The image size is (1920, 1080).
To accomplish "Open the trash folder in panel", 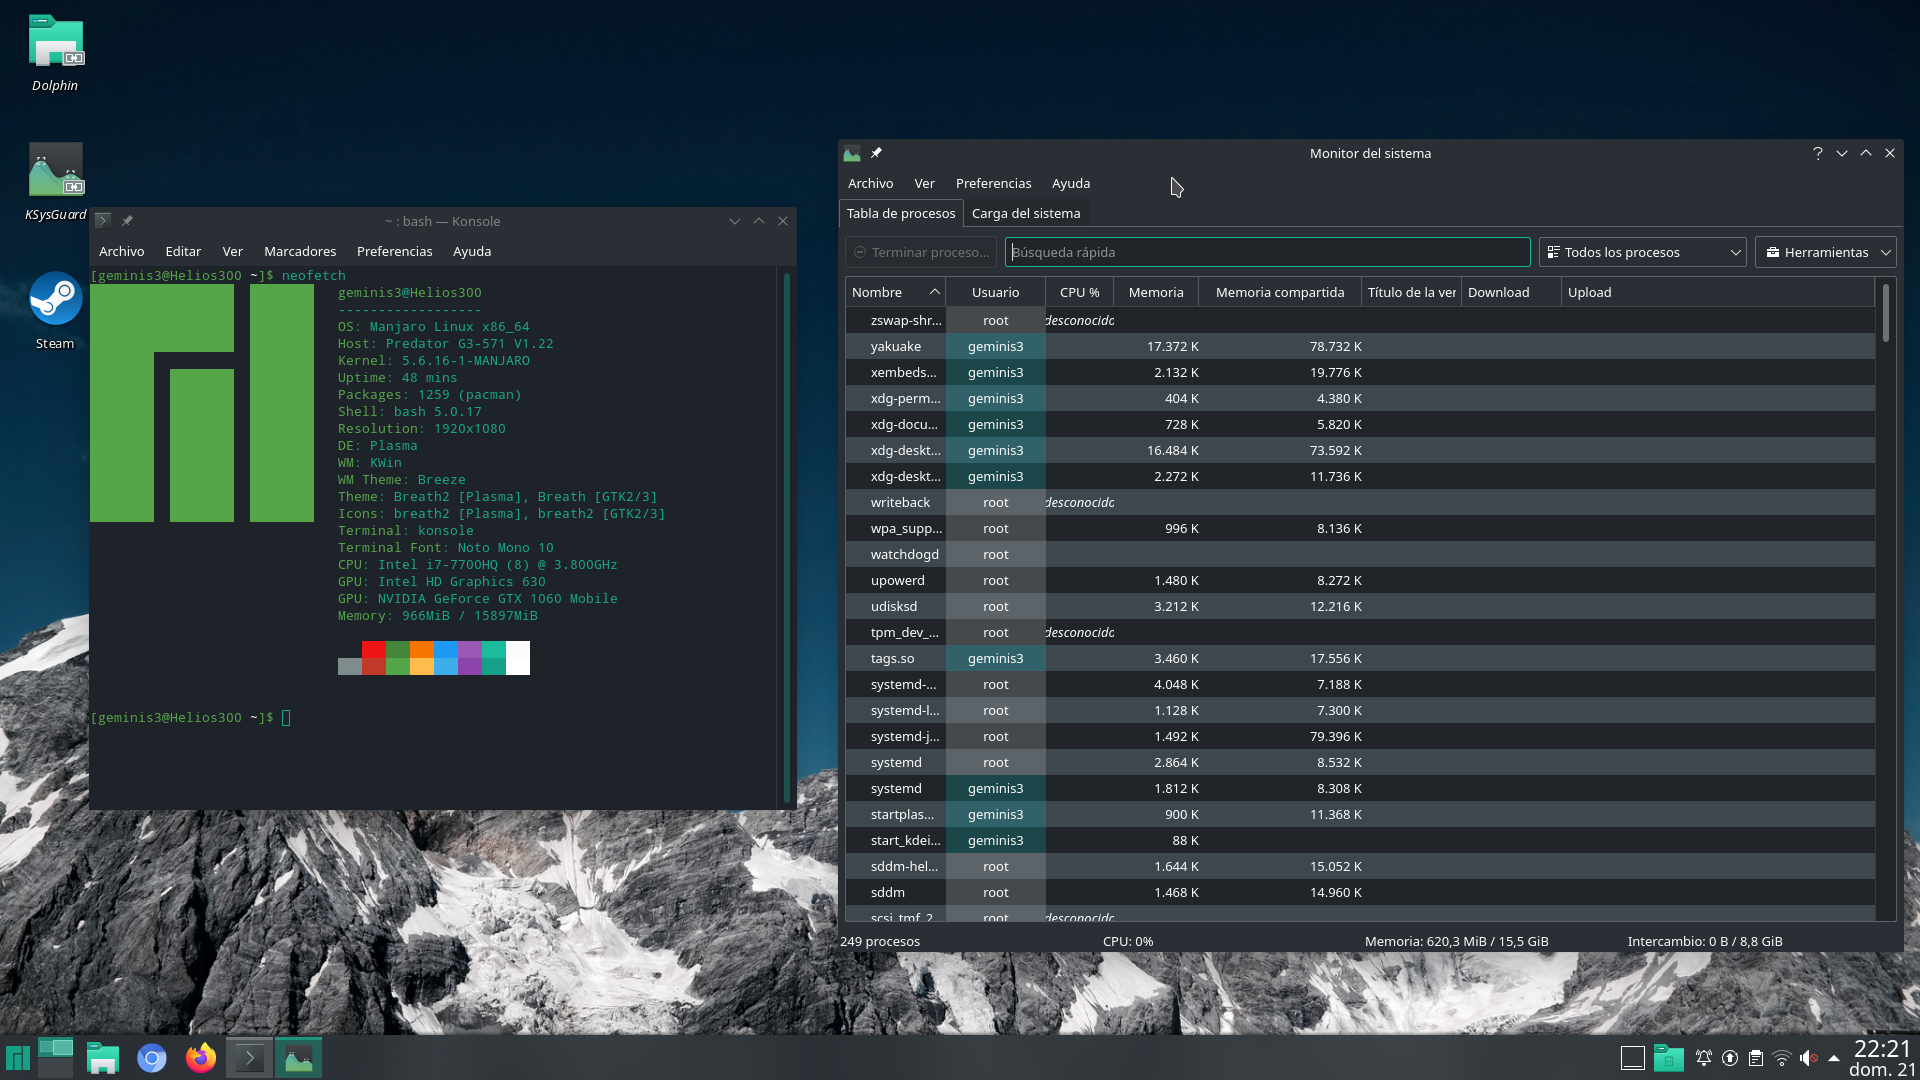I will point(1668,1058).
